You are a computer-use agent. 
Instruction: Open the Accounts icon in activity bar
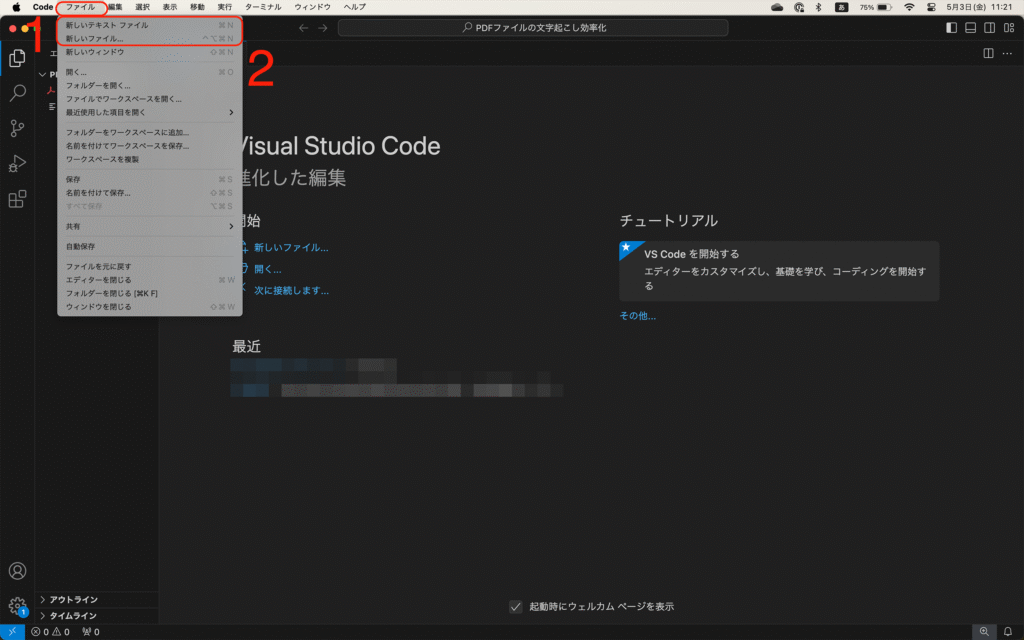click(x=18, y=571)
